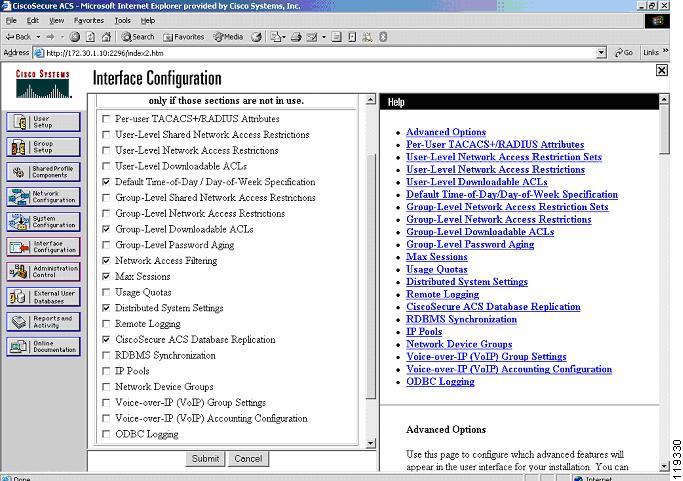
Task: Open the Favorites menu
Action: tap(89, 20)
